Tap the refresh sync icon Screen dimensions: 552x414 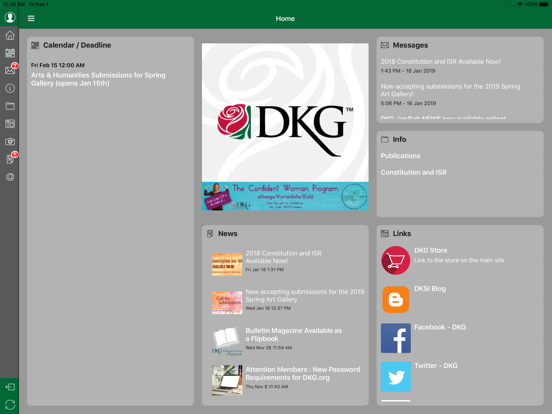click(10, 405)
